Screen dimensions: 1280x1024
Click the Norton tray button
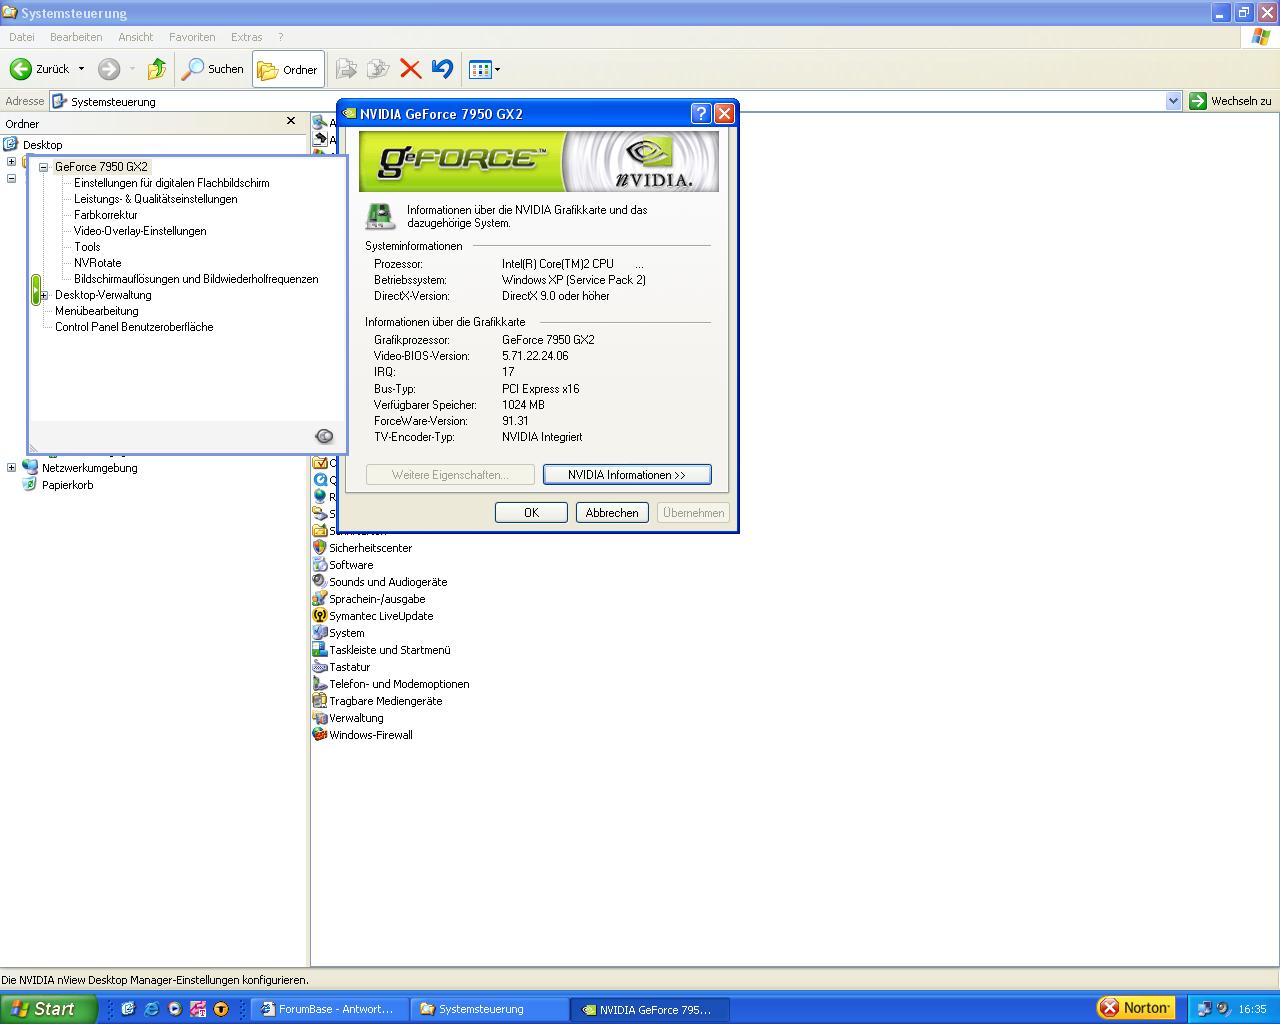tap(1135, 1008)
